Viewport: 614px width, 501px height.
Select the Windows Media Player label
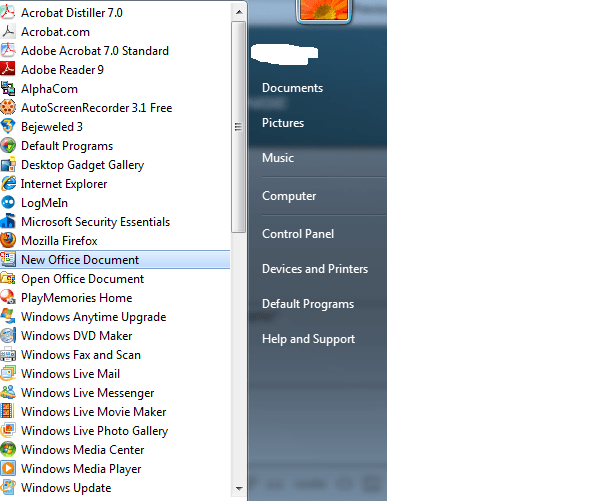tap(81, 468)
